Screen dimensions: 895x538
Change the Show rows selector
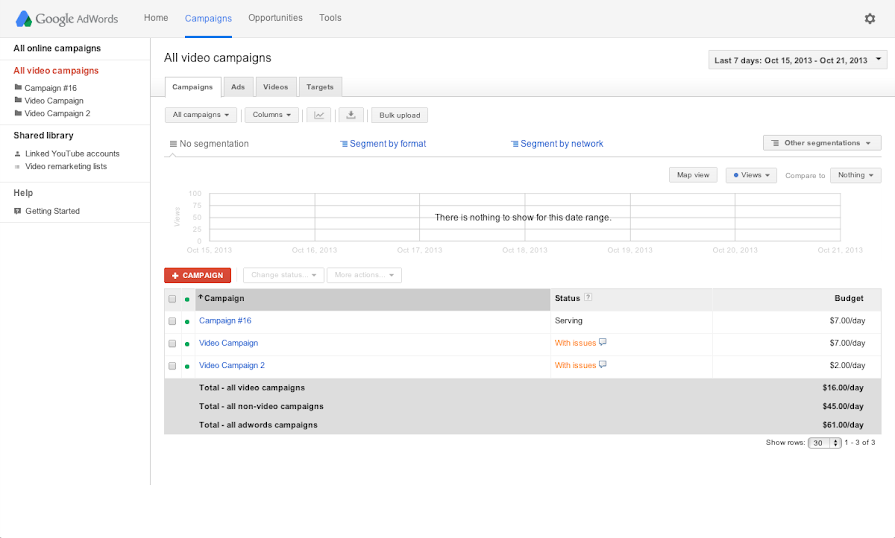click(824, 443)
